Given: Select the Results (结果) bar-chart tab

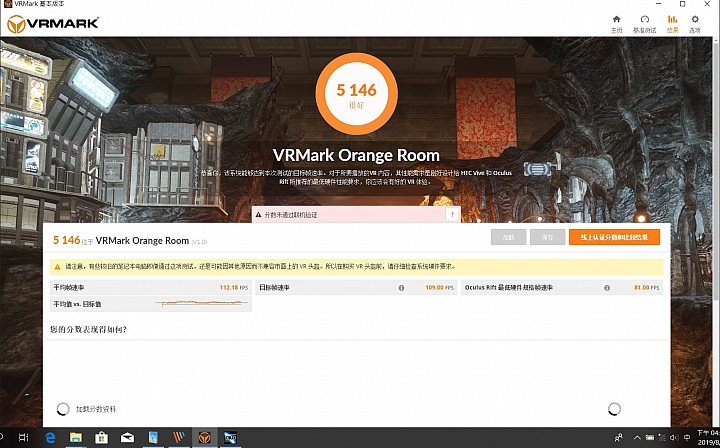Looking at the screenshot, I should tap(672, 24).
